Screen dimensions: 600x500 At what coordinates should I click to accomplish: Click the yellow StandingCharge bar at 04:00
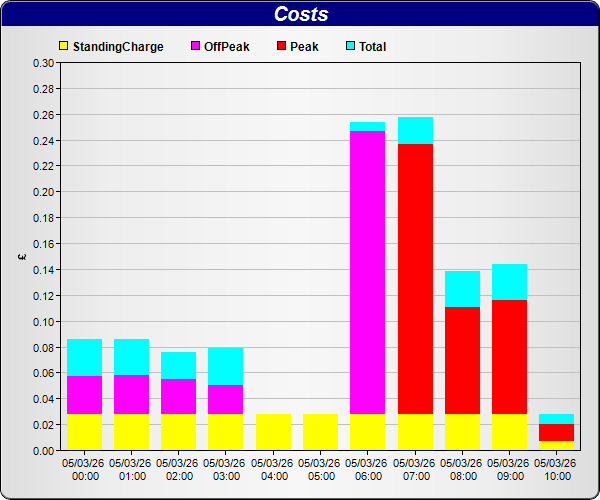pyautogui.click(x=273, y=432)
